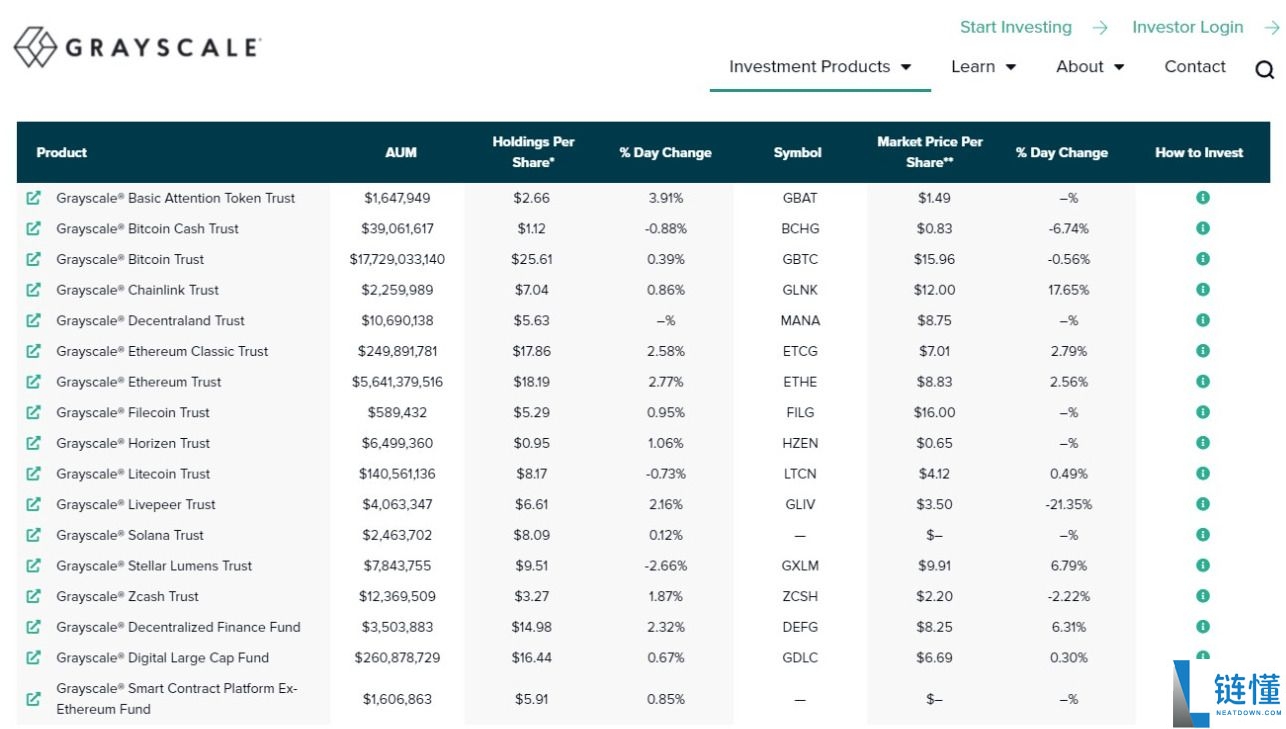Select market price $15.96
The width and height of the screenshot is (1286, 729).
point(935,259)
